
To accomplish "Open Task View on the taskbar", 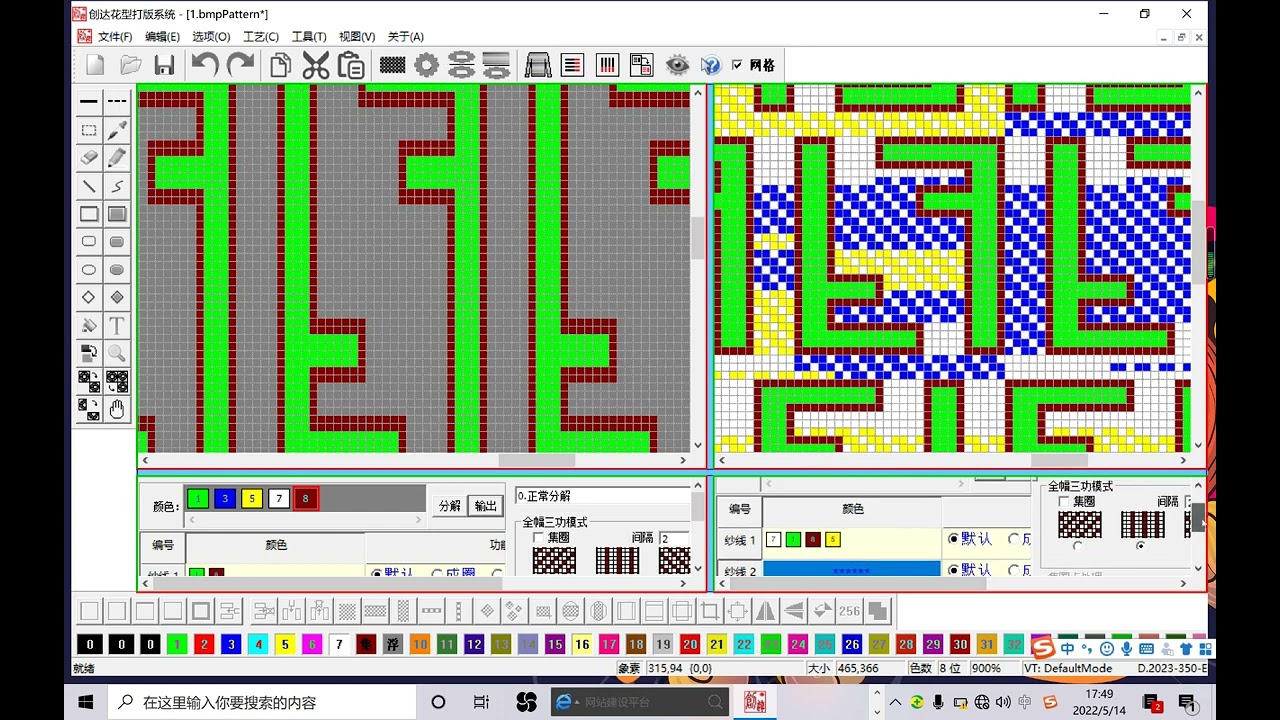I will [x=481, y=702].
